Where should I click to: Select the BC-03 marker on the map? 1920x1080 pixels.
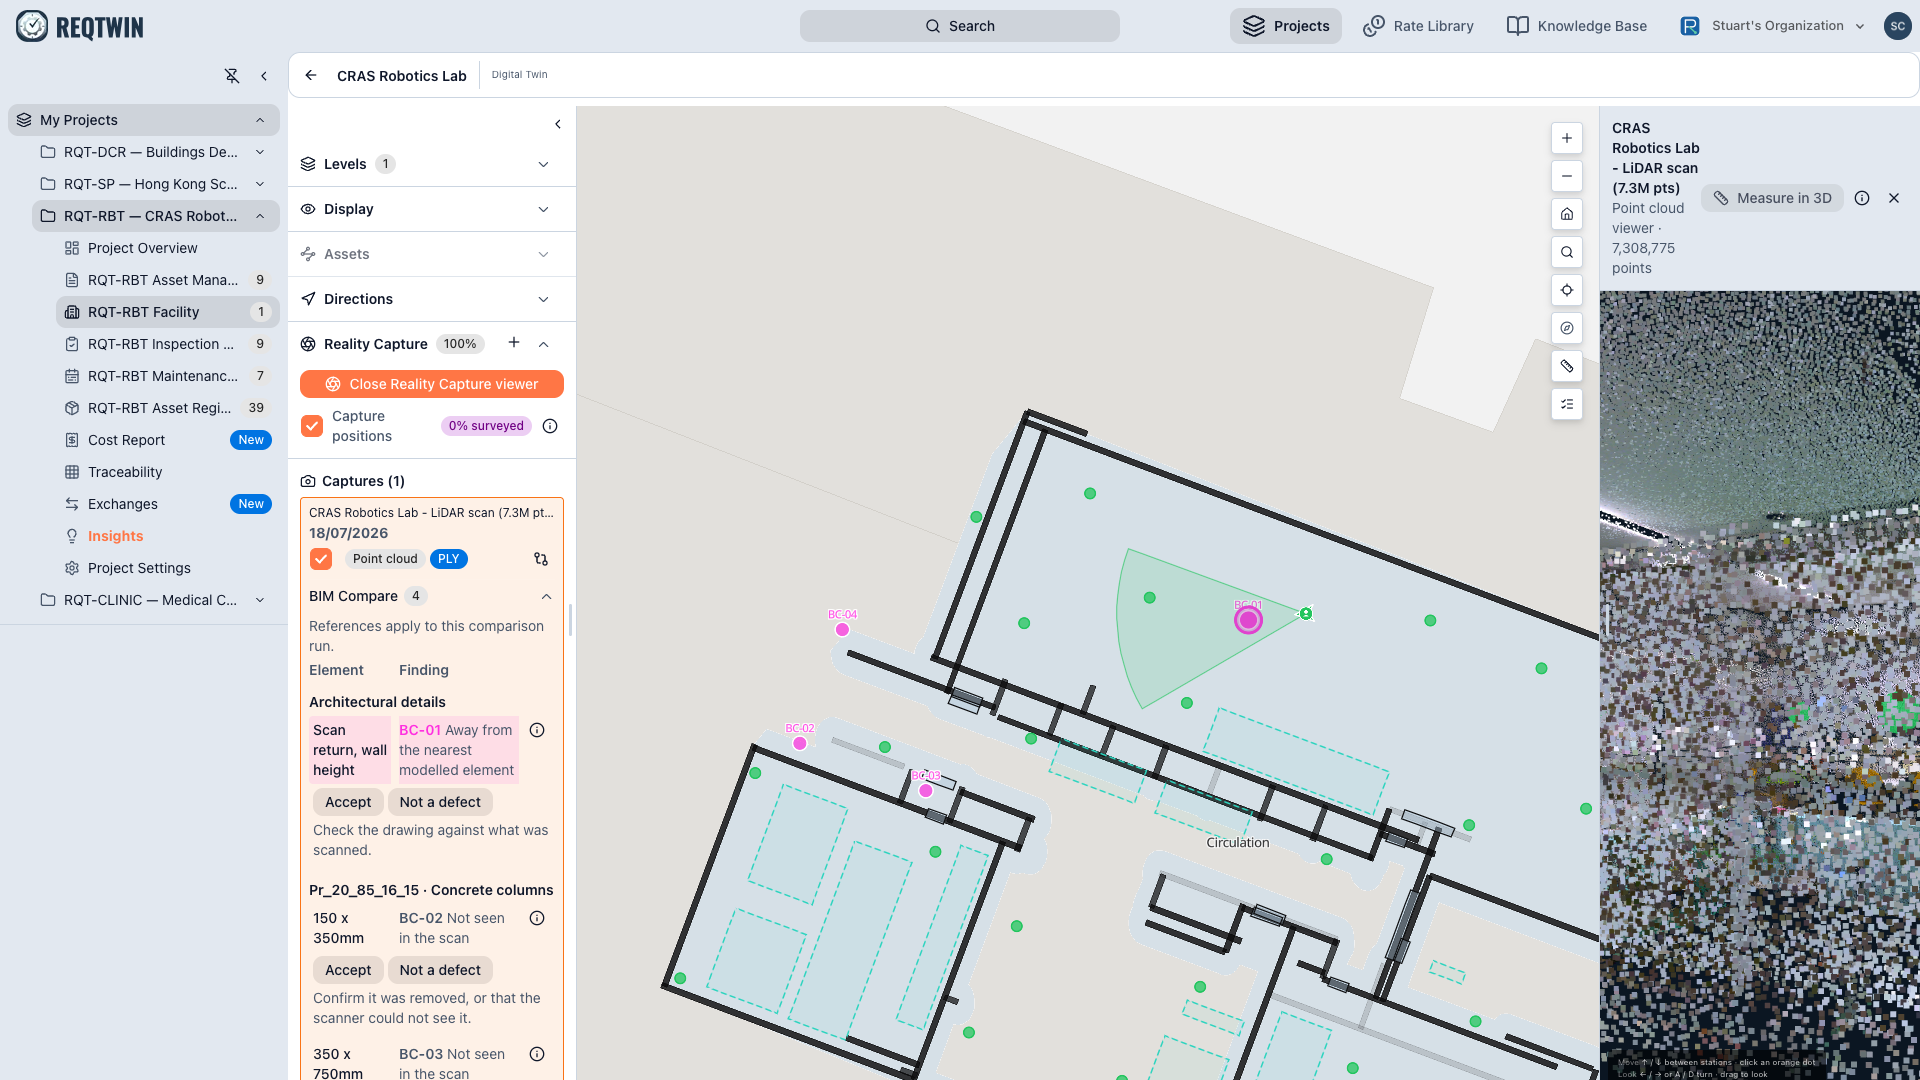[926, 790]
